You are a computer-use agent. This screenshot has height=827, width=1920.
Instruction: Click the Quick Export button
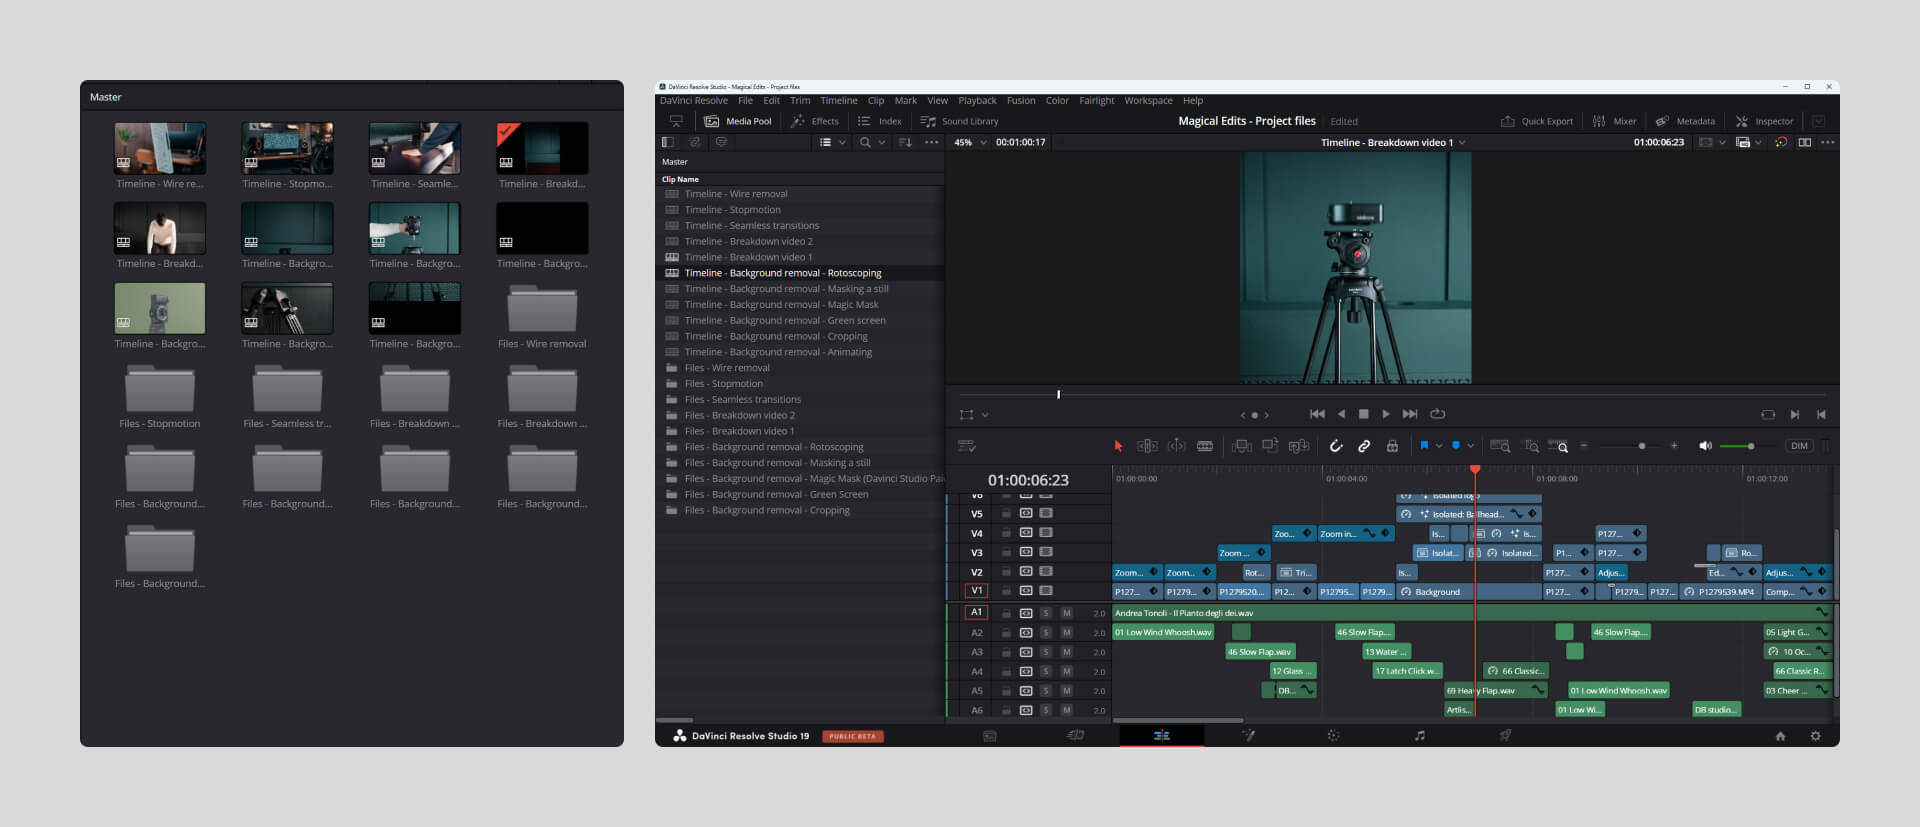pos(1537,122)
